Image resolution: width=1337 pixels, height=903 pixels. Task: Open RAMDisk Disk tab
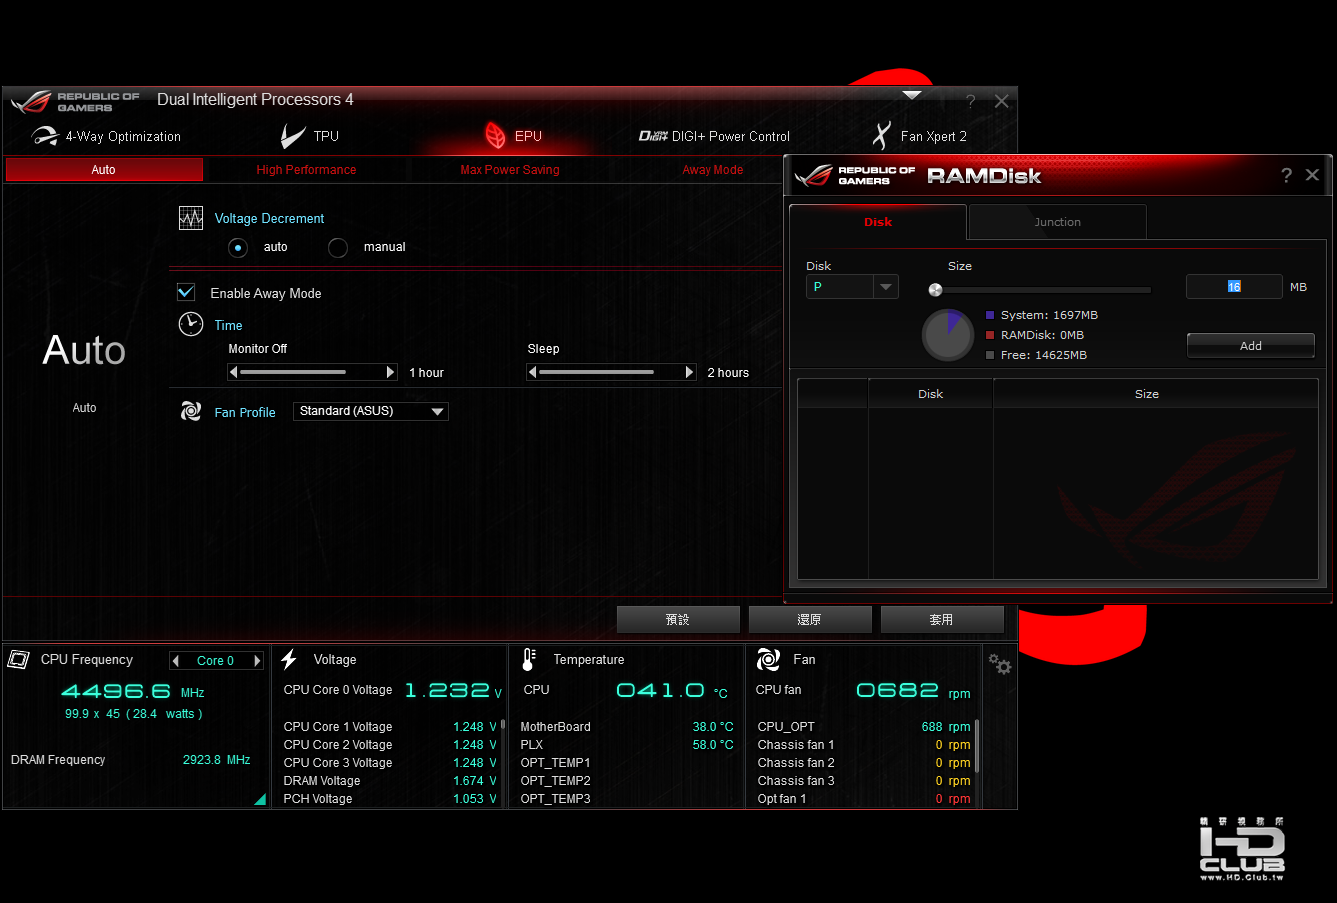click(x=878, y=222)
